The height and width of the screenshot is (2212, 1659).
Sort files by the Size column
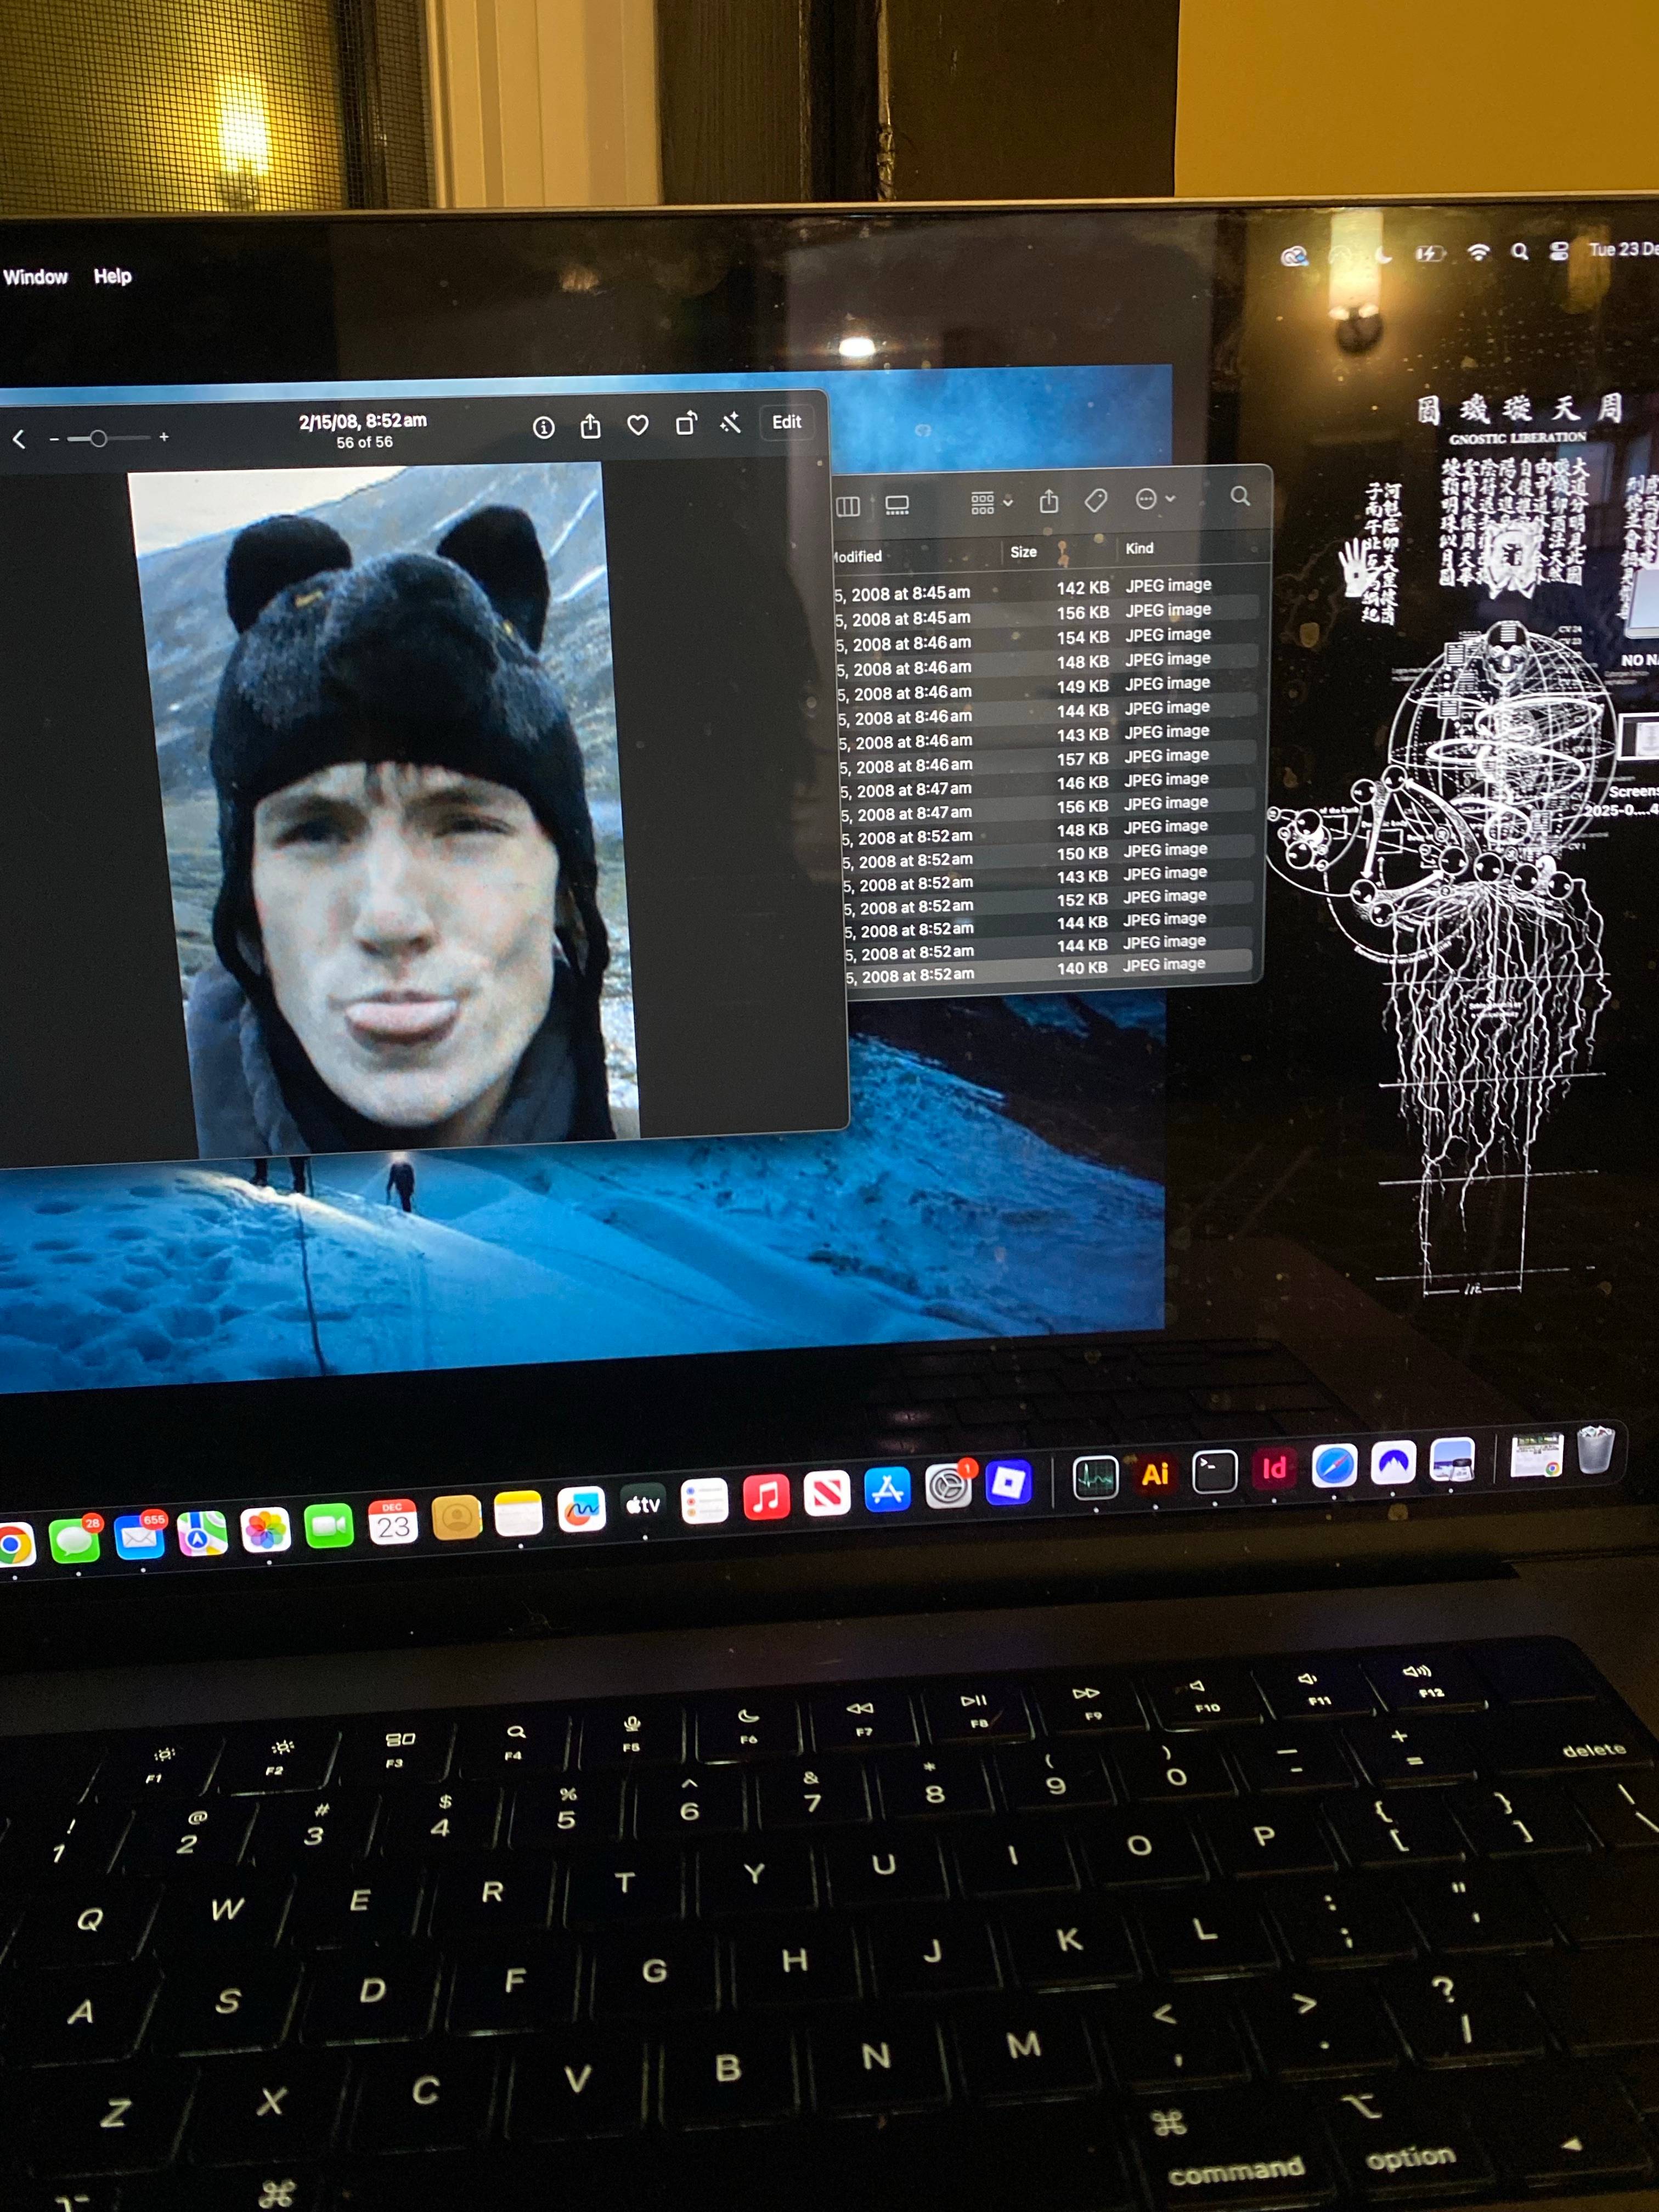pos(1023,552)
